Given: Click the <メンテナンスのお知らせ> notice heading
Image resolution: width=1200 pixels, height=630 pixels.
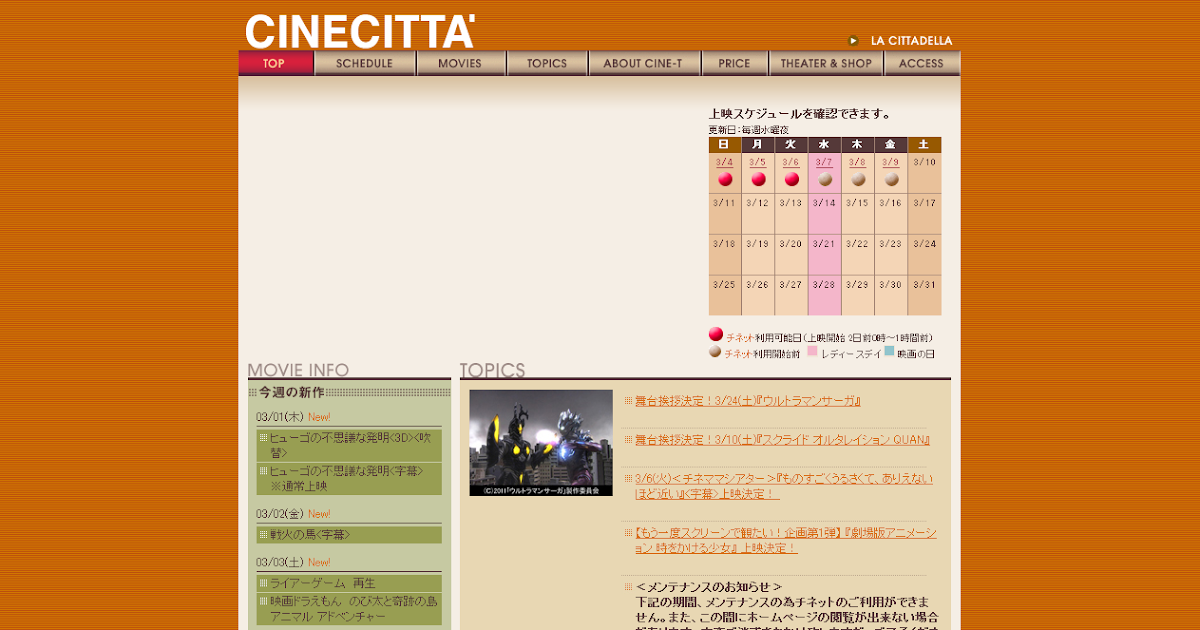Looking at the screenshot, I should point(709,587).
